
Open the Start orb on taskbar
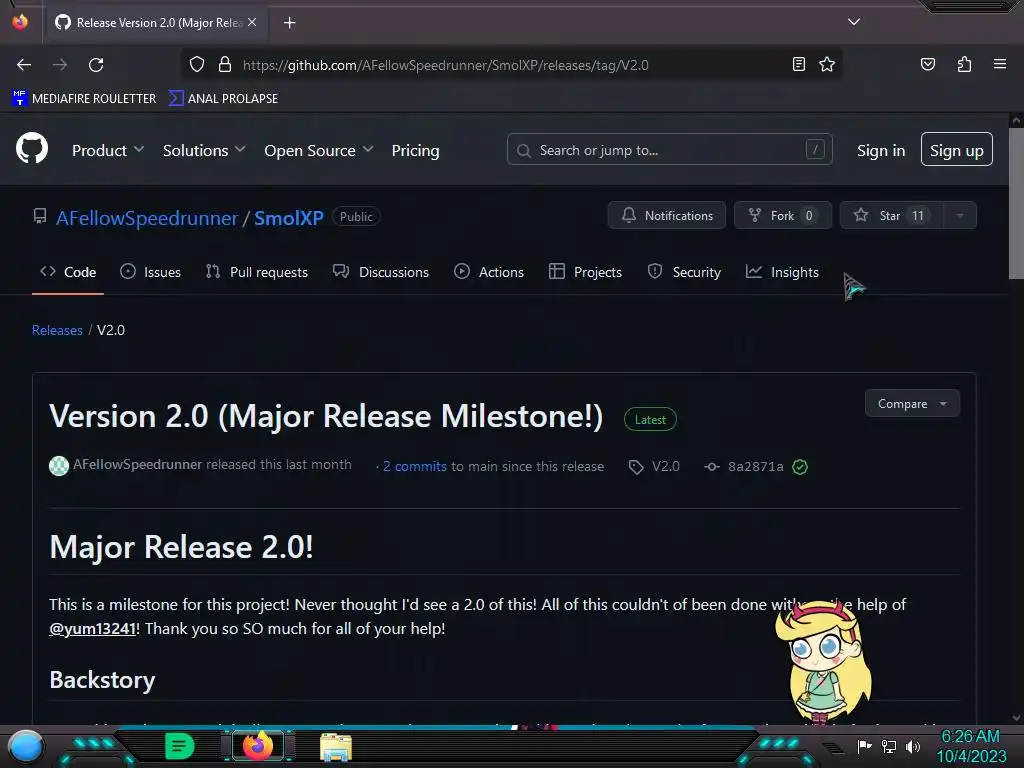click(25, 746)
